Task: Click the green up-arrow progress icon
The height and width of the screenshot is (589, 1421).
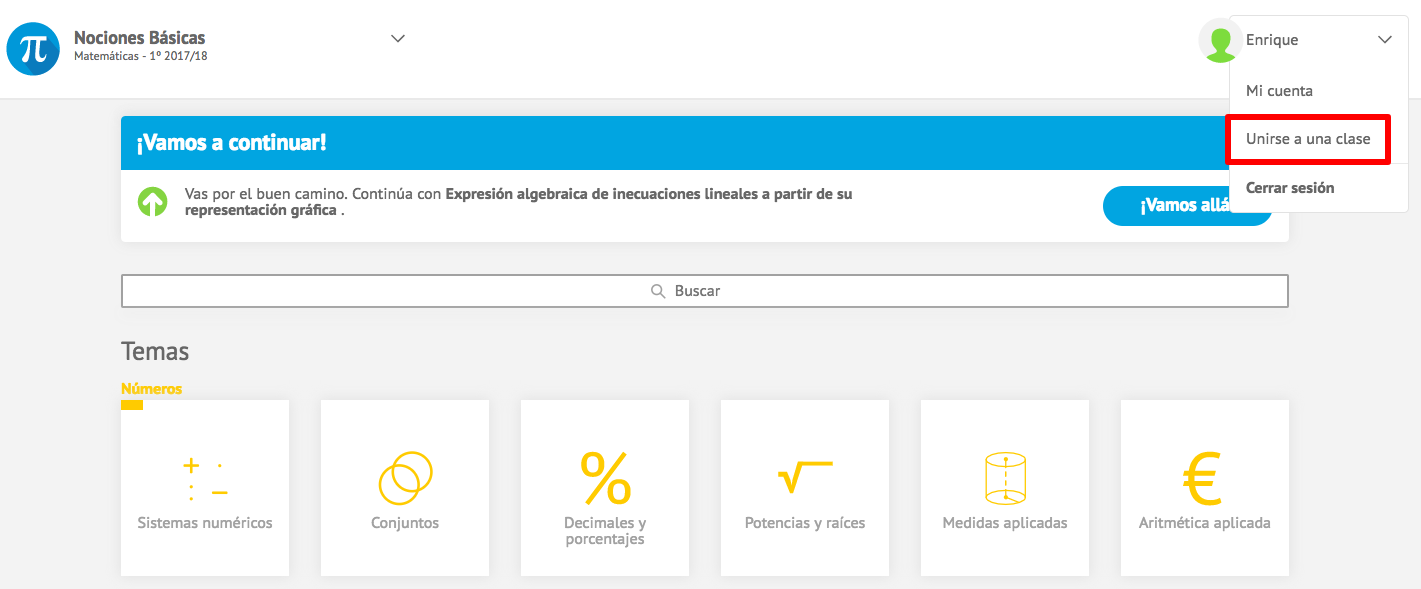Action: 152,203
